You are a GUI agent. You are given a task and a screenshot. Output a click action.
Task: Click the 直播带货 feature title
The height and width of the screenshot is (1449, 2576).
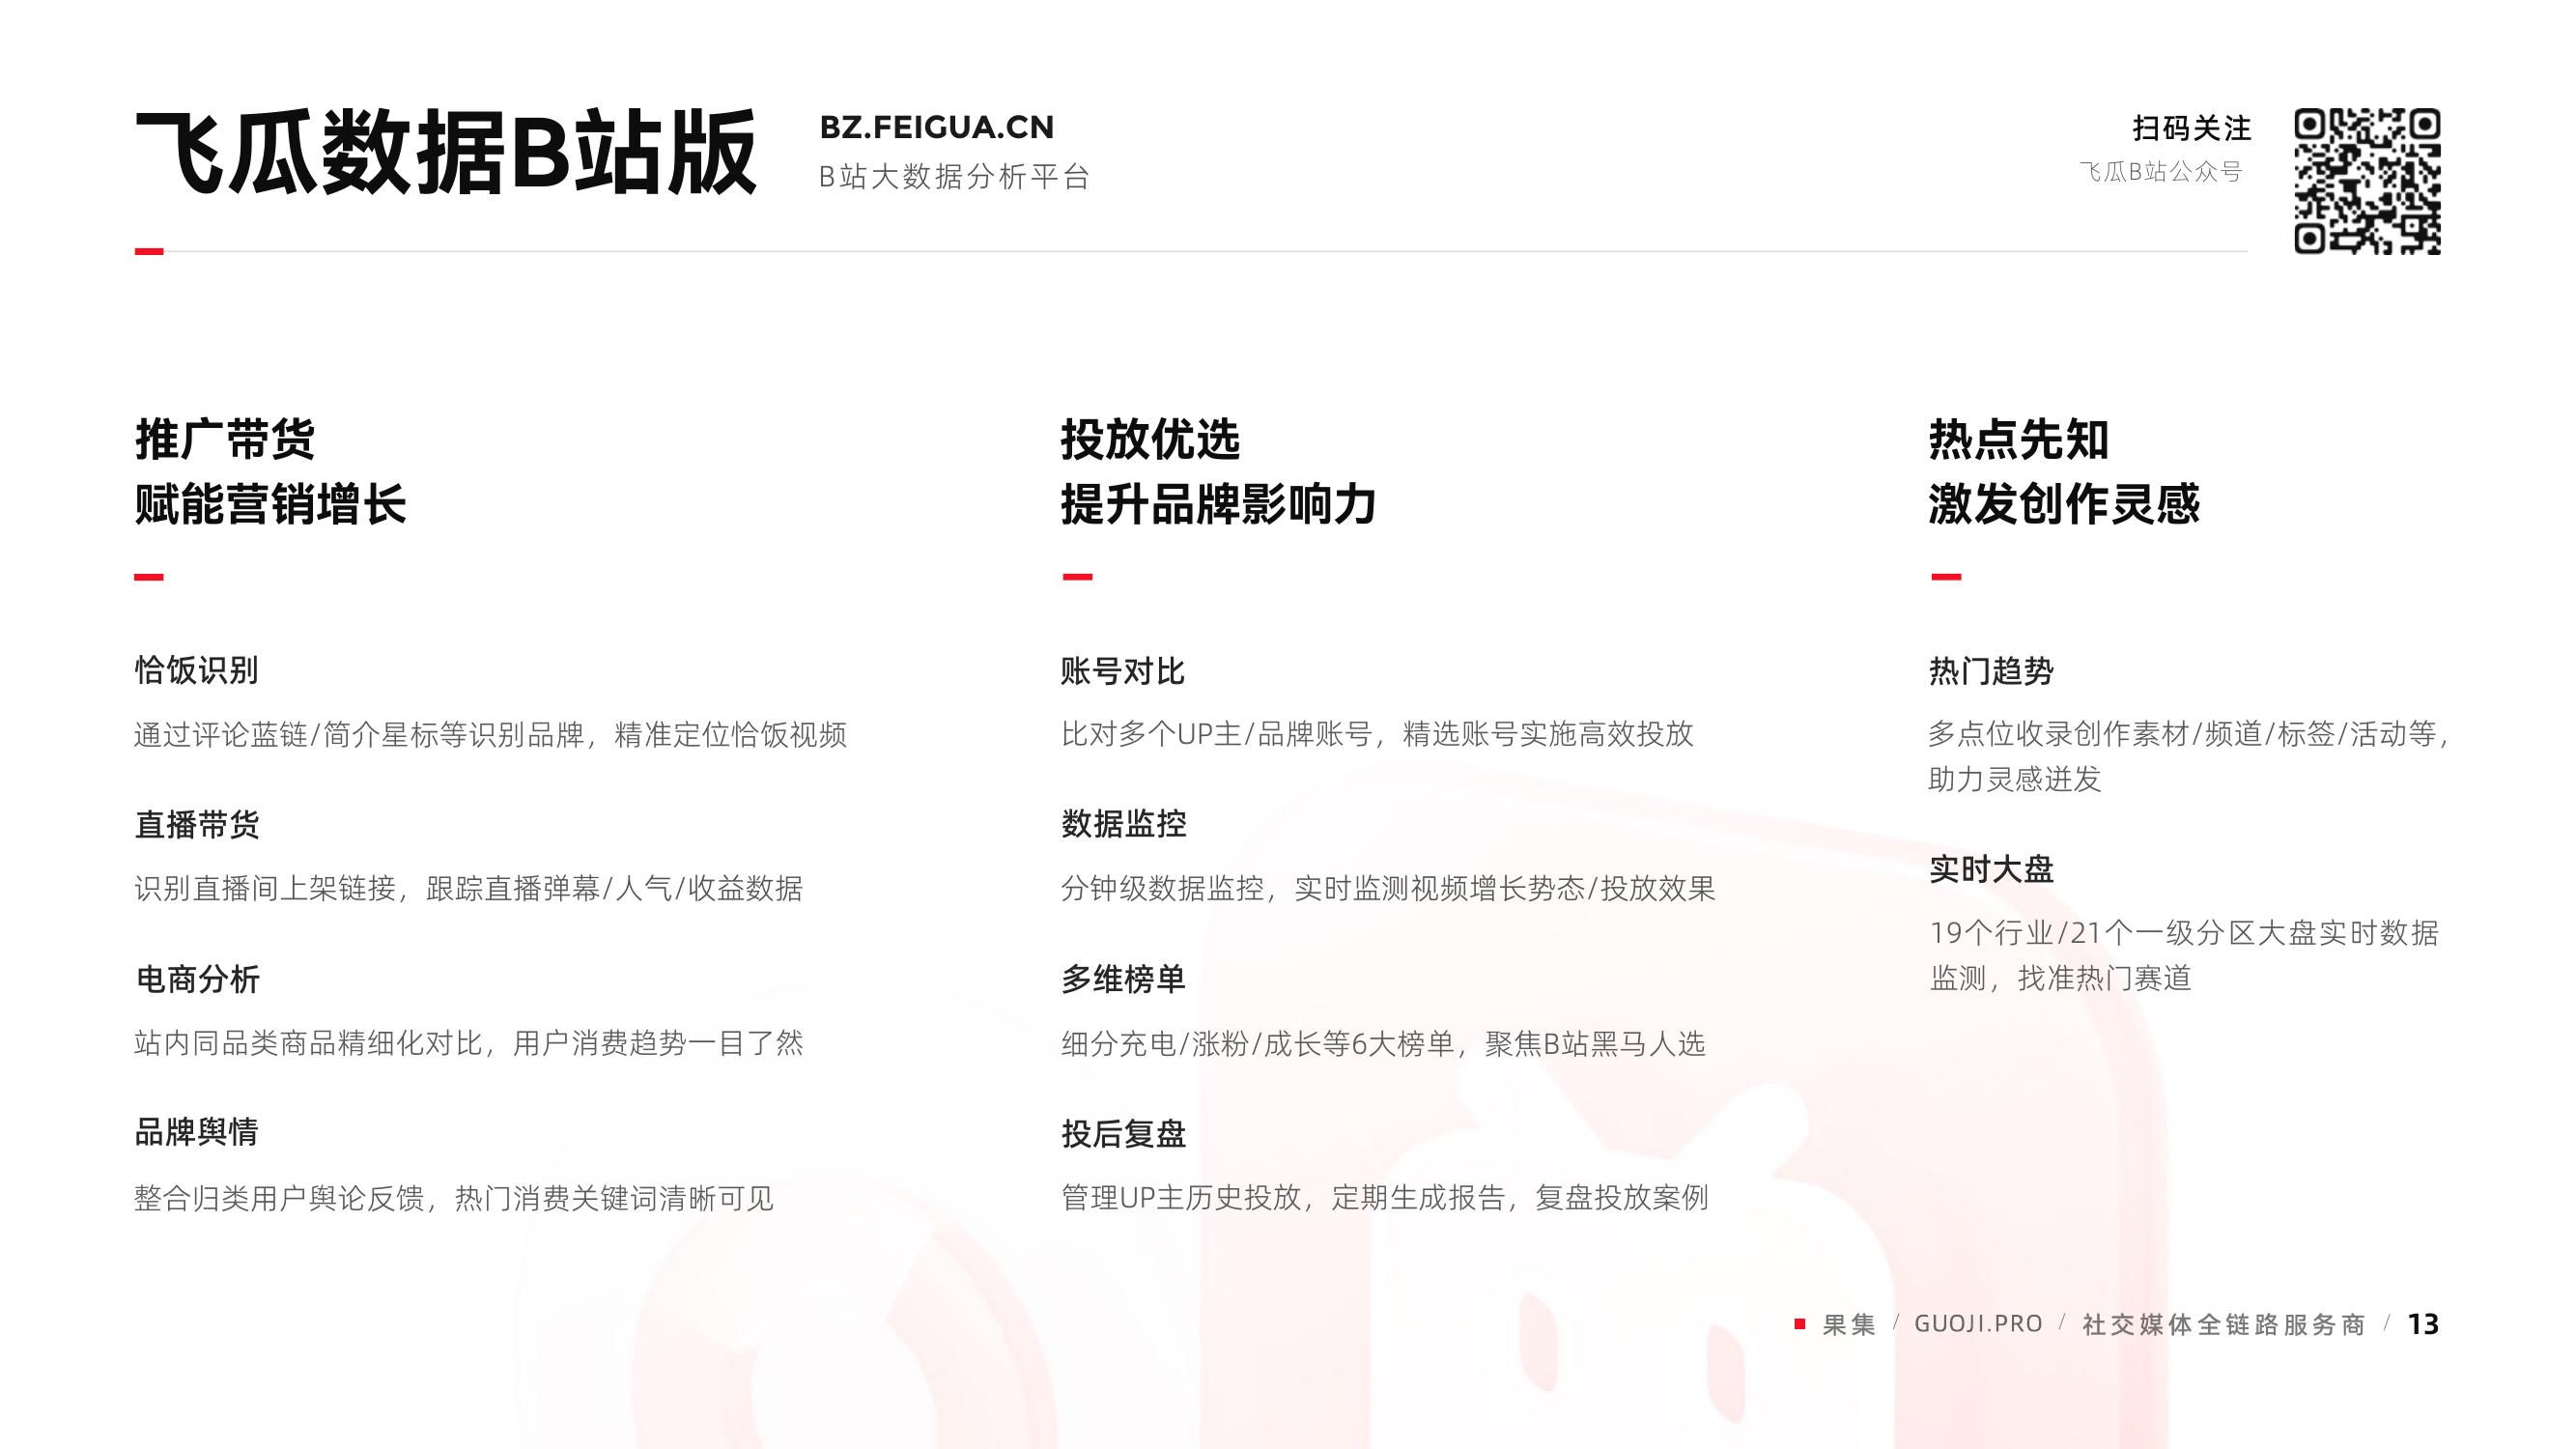197,825
